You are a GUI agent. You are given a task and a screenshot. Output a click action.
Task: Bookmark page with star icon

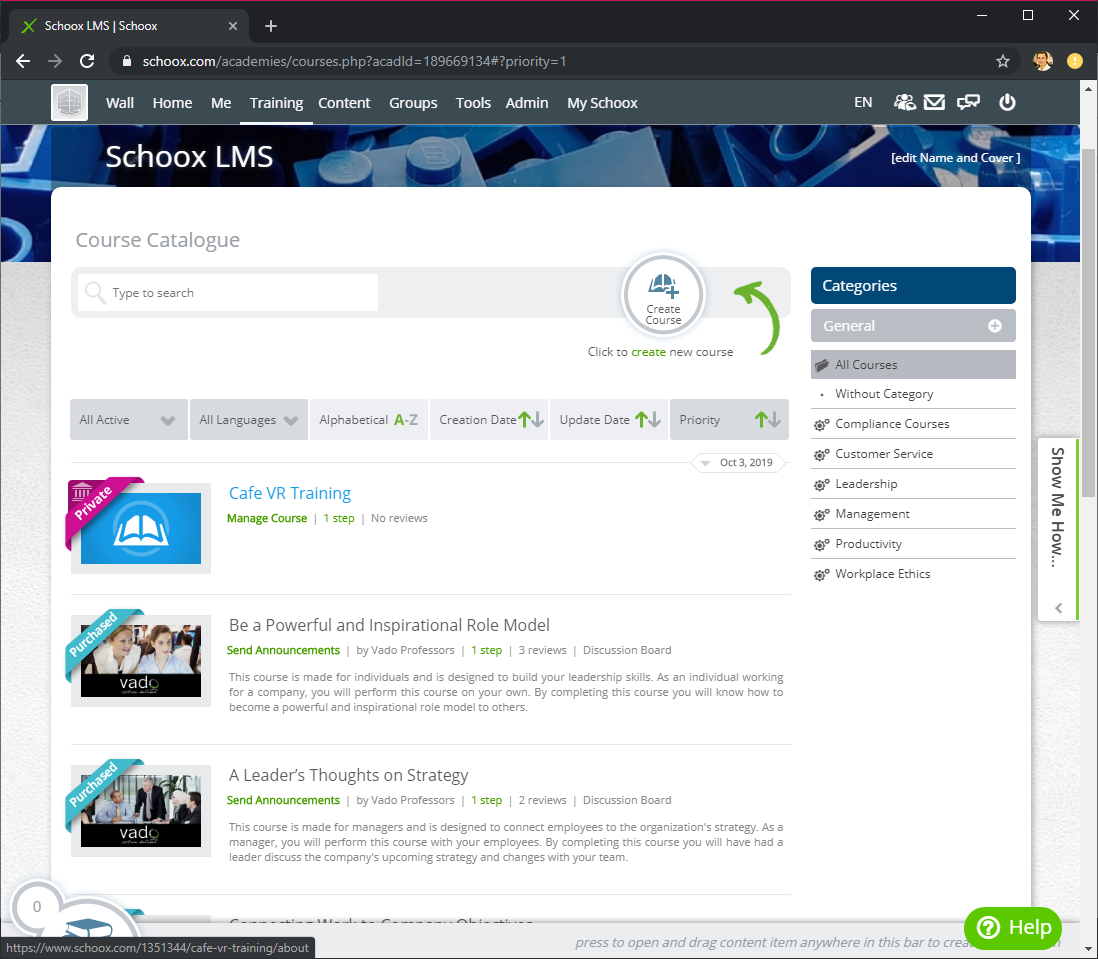tap(1003, 62)
